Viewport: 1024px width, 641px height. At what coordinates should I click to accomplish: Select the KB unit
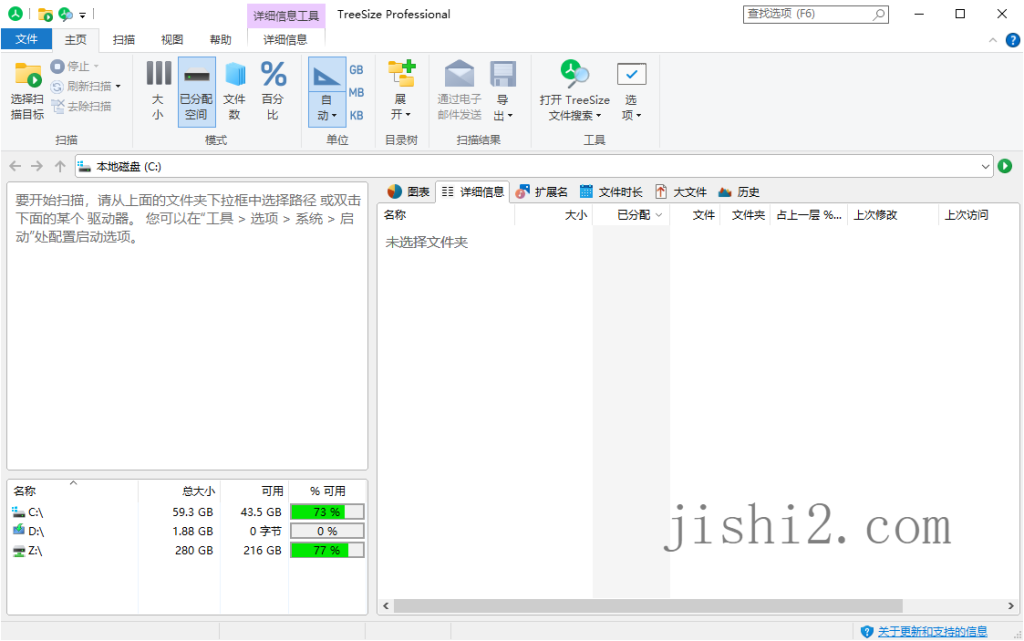(x=356, y=116)
